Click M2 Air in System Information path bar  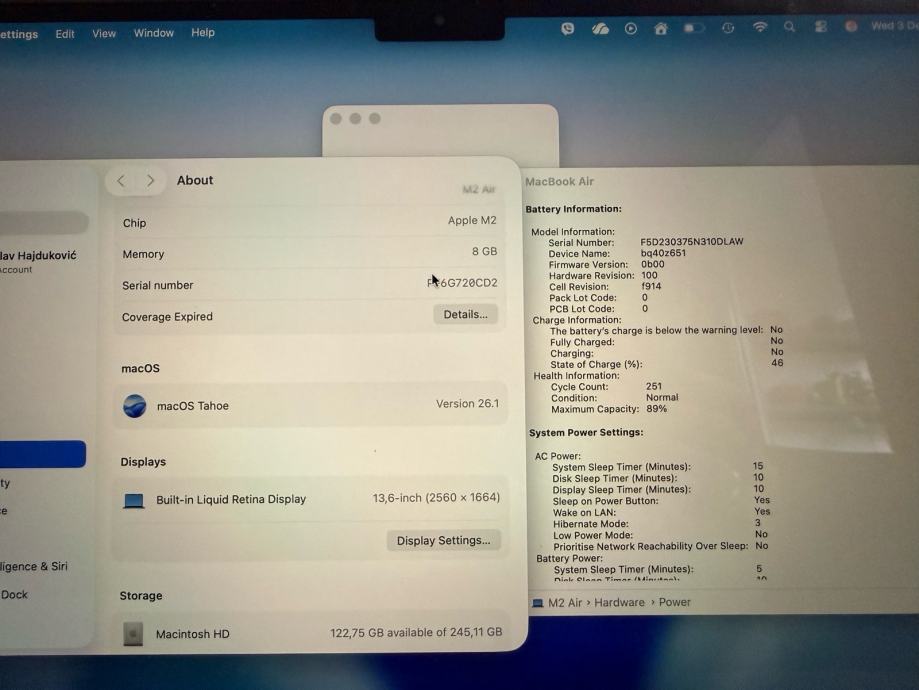point(565,603)
